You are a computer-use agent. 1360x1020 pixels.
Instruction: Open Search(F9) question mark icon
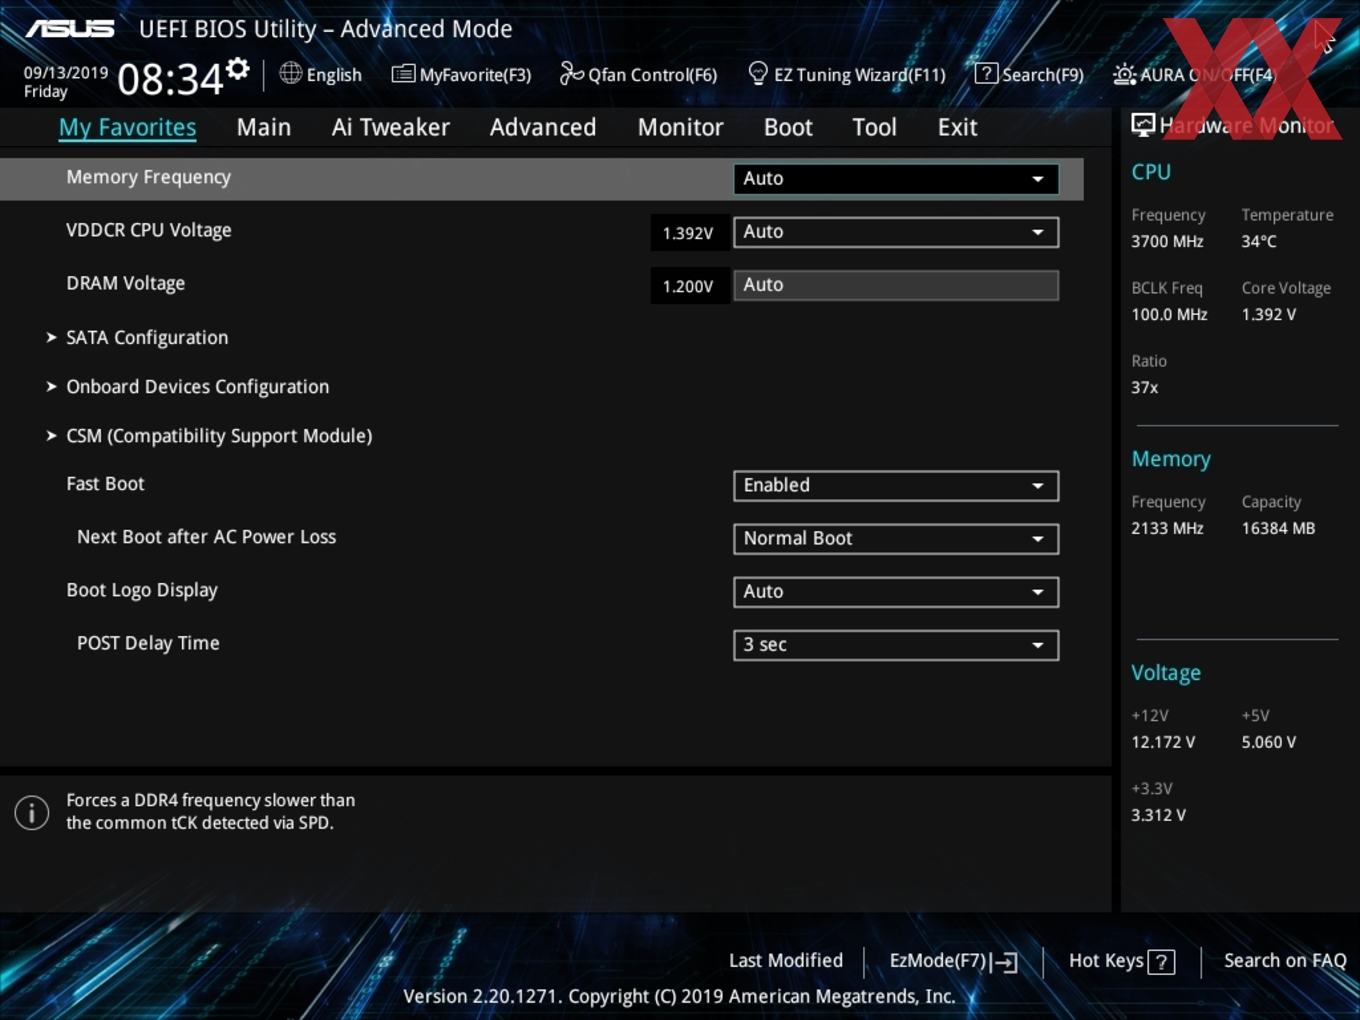pyautogui.click(x=986, y=73)
